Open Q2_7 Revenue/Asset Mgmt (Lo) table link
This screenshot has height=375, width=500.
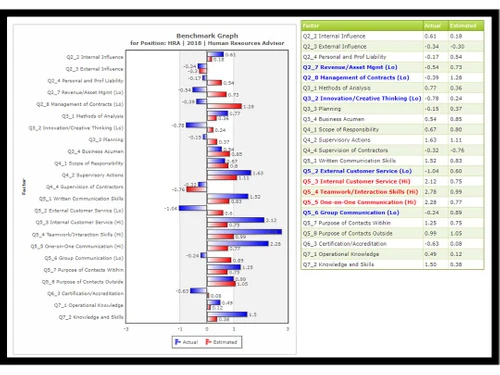click(350, 67)
